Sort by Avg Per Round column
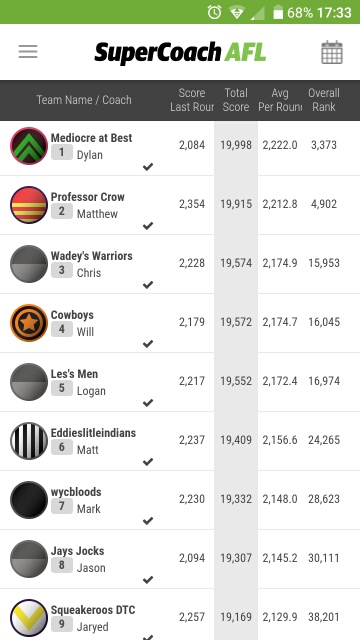 click(x=280, y=100)
